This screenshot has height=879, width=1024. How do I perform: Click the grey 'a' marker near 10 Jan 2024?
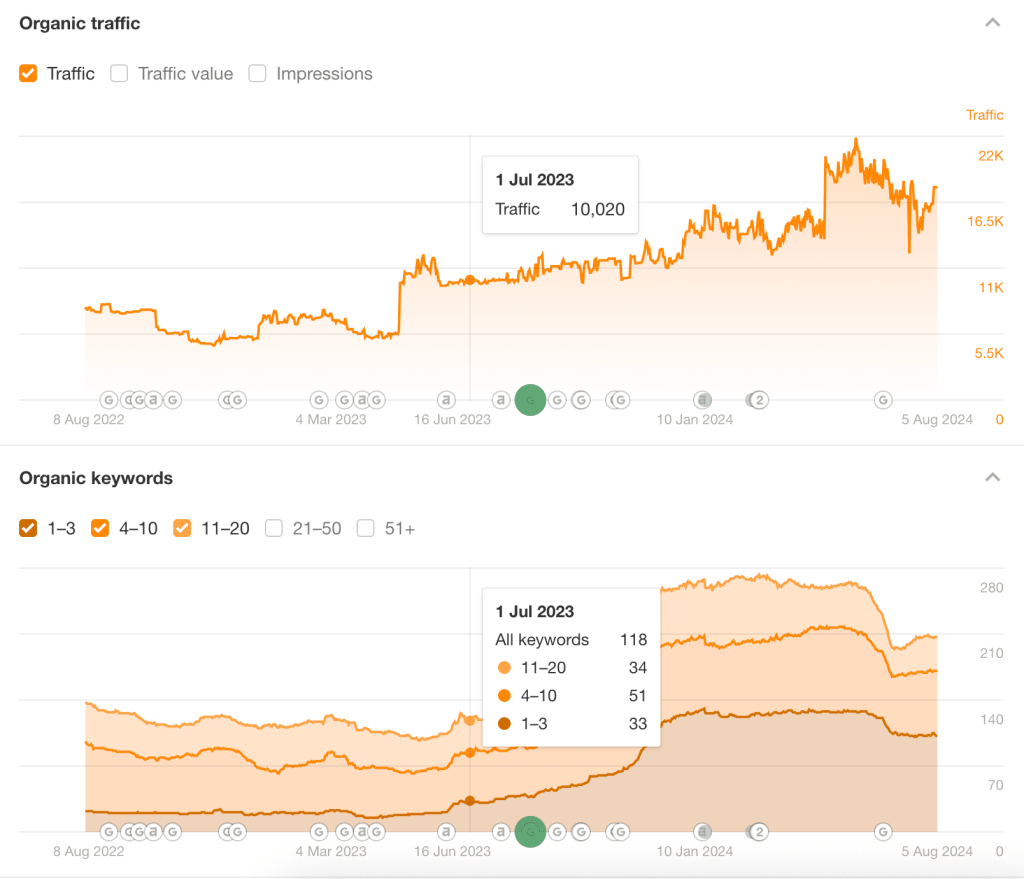pyautogui.click(x=703, y=400)
